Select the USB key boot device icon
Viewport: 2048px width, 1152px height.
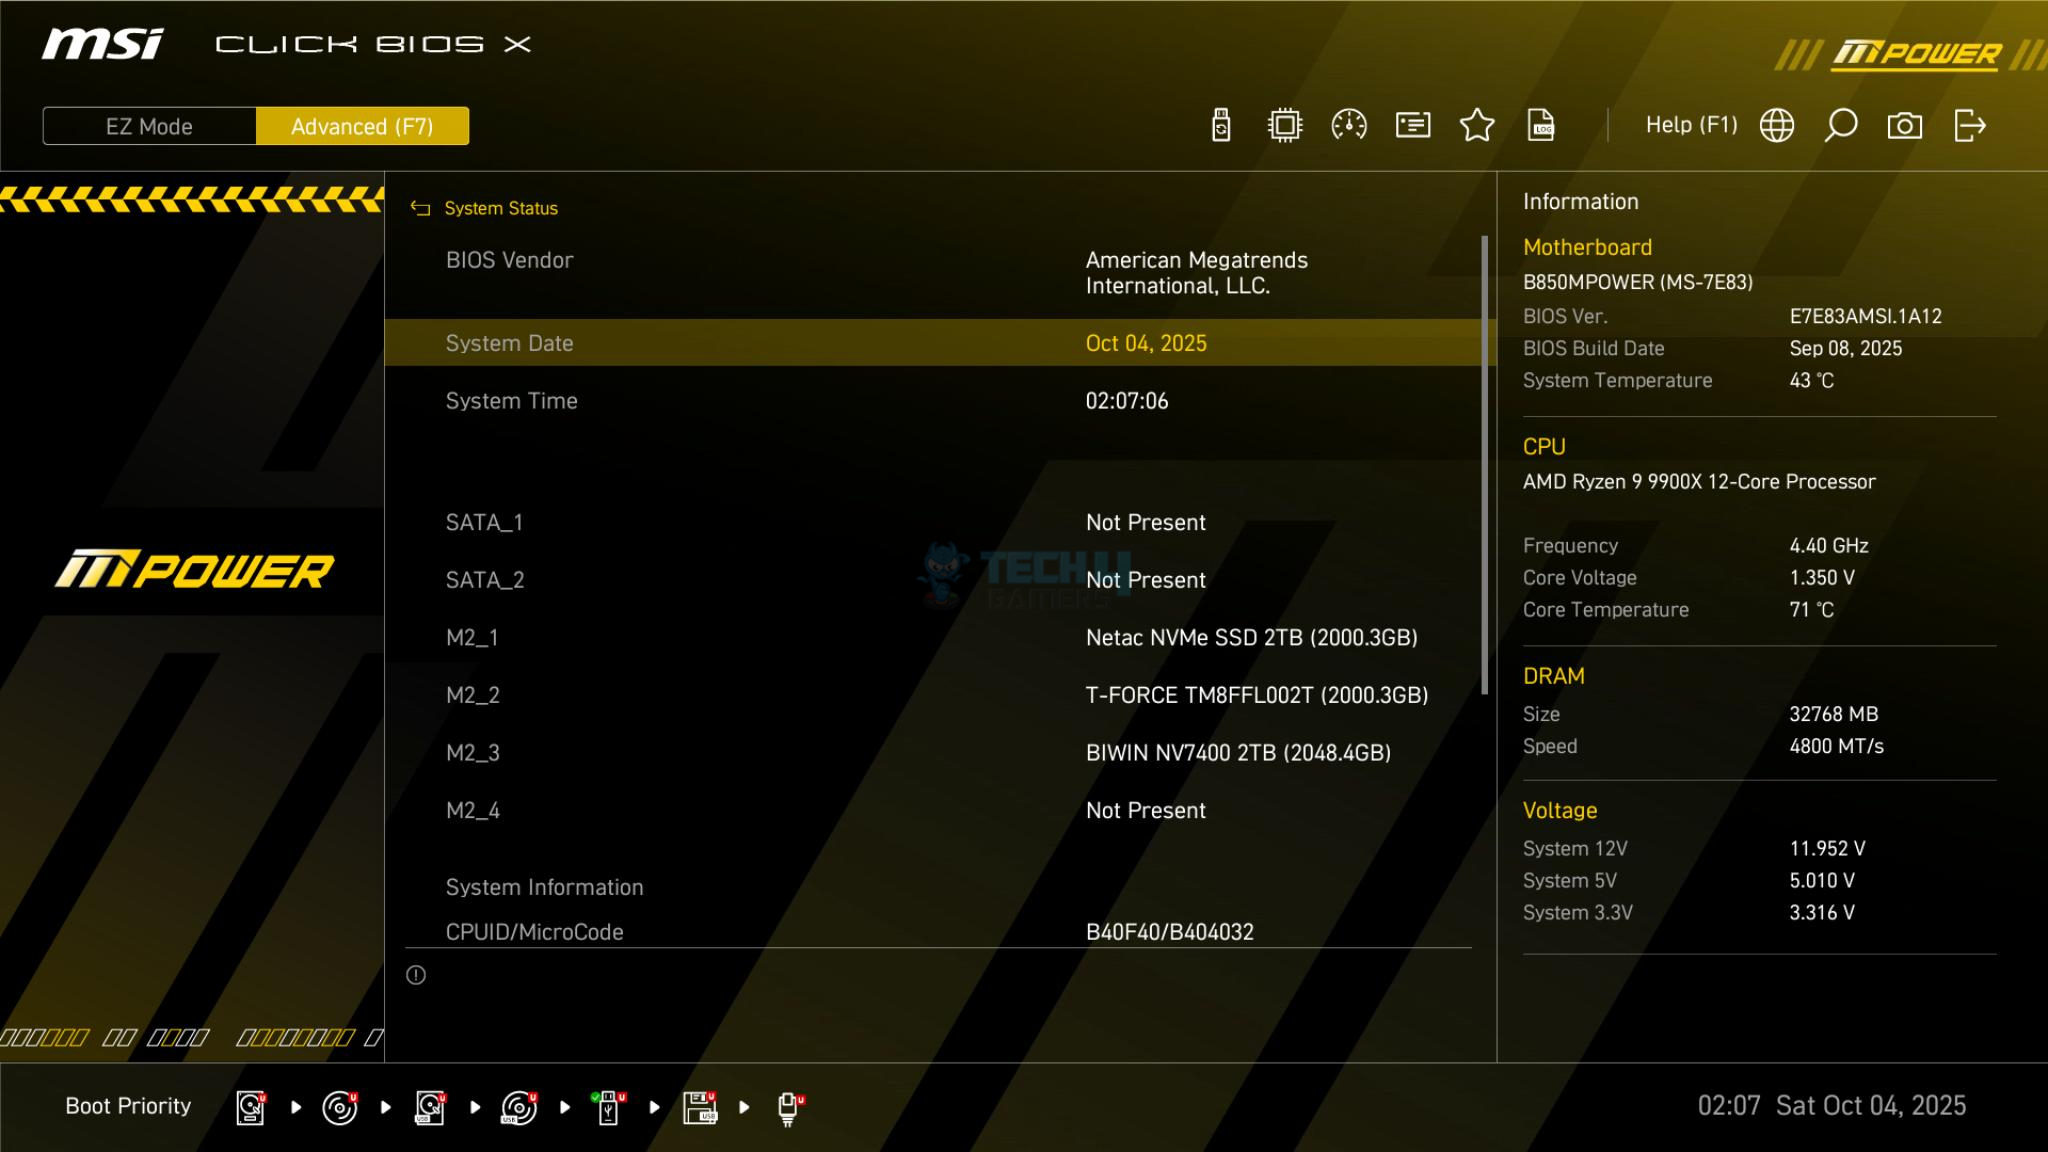[608, 1107]
